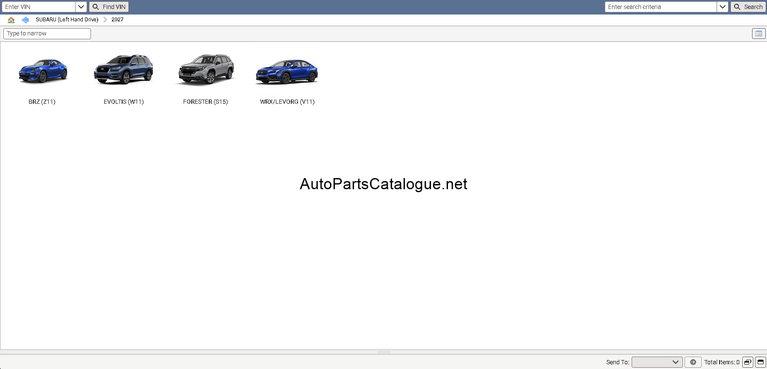
Task: Click the Type to narrow filter box
Action: pyautogui.click(x=47, y=34)
